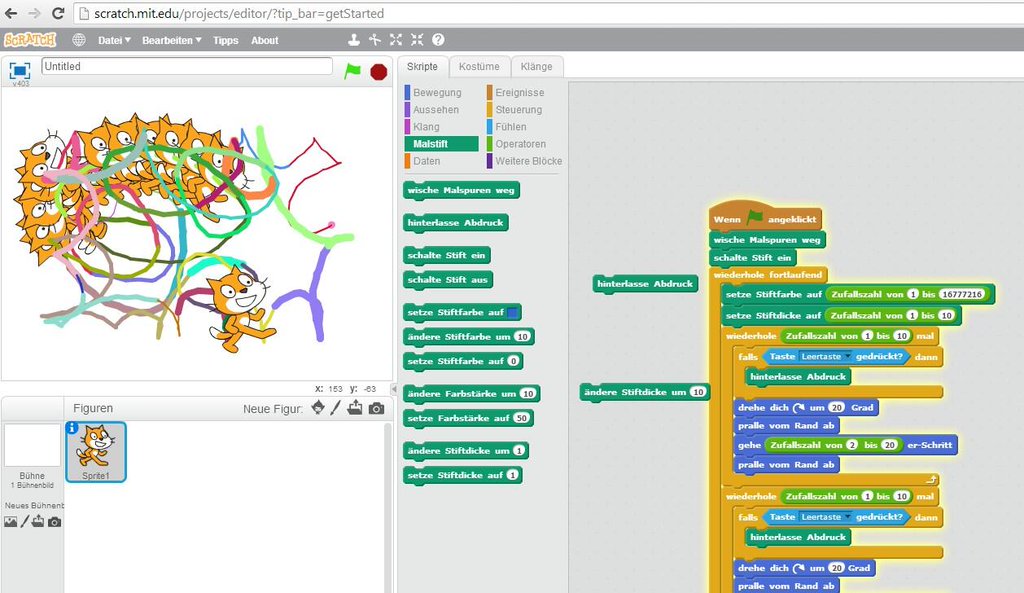Click the 'hinterlasse Abdruck' block in the palette
The height and width of the screenshot is (593, 1024).
click(455, 223)
